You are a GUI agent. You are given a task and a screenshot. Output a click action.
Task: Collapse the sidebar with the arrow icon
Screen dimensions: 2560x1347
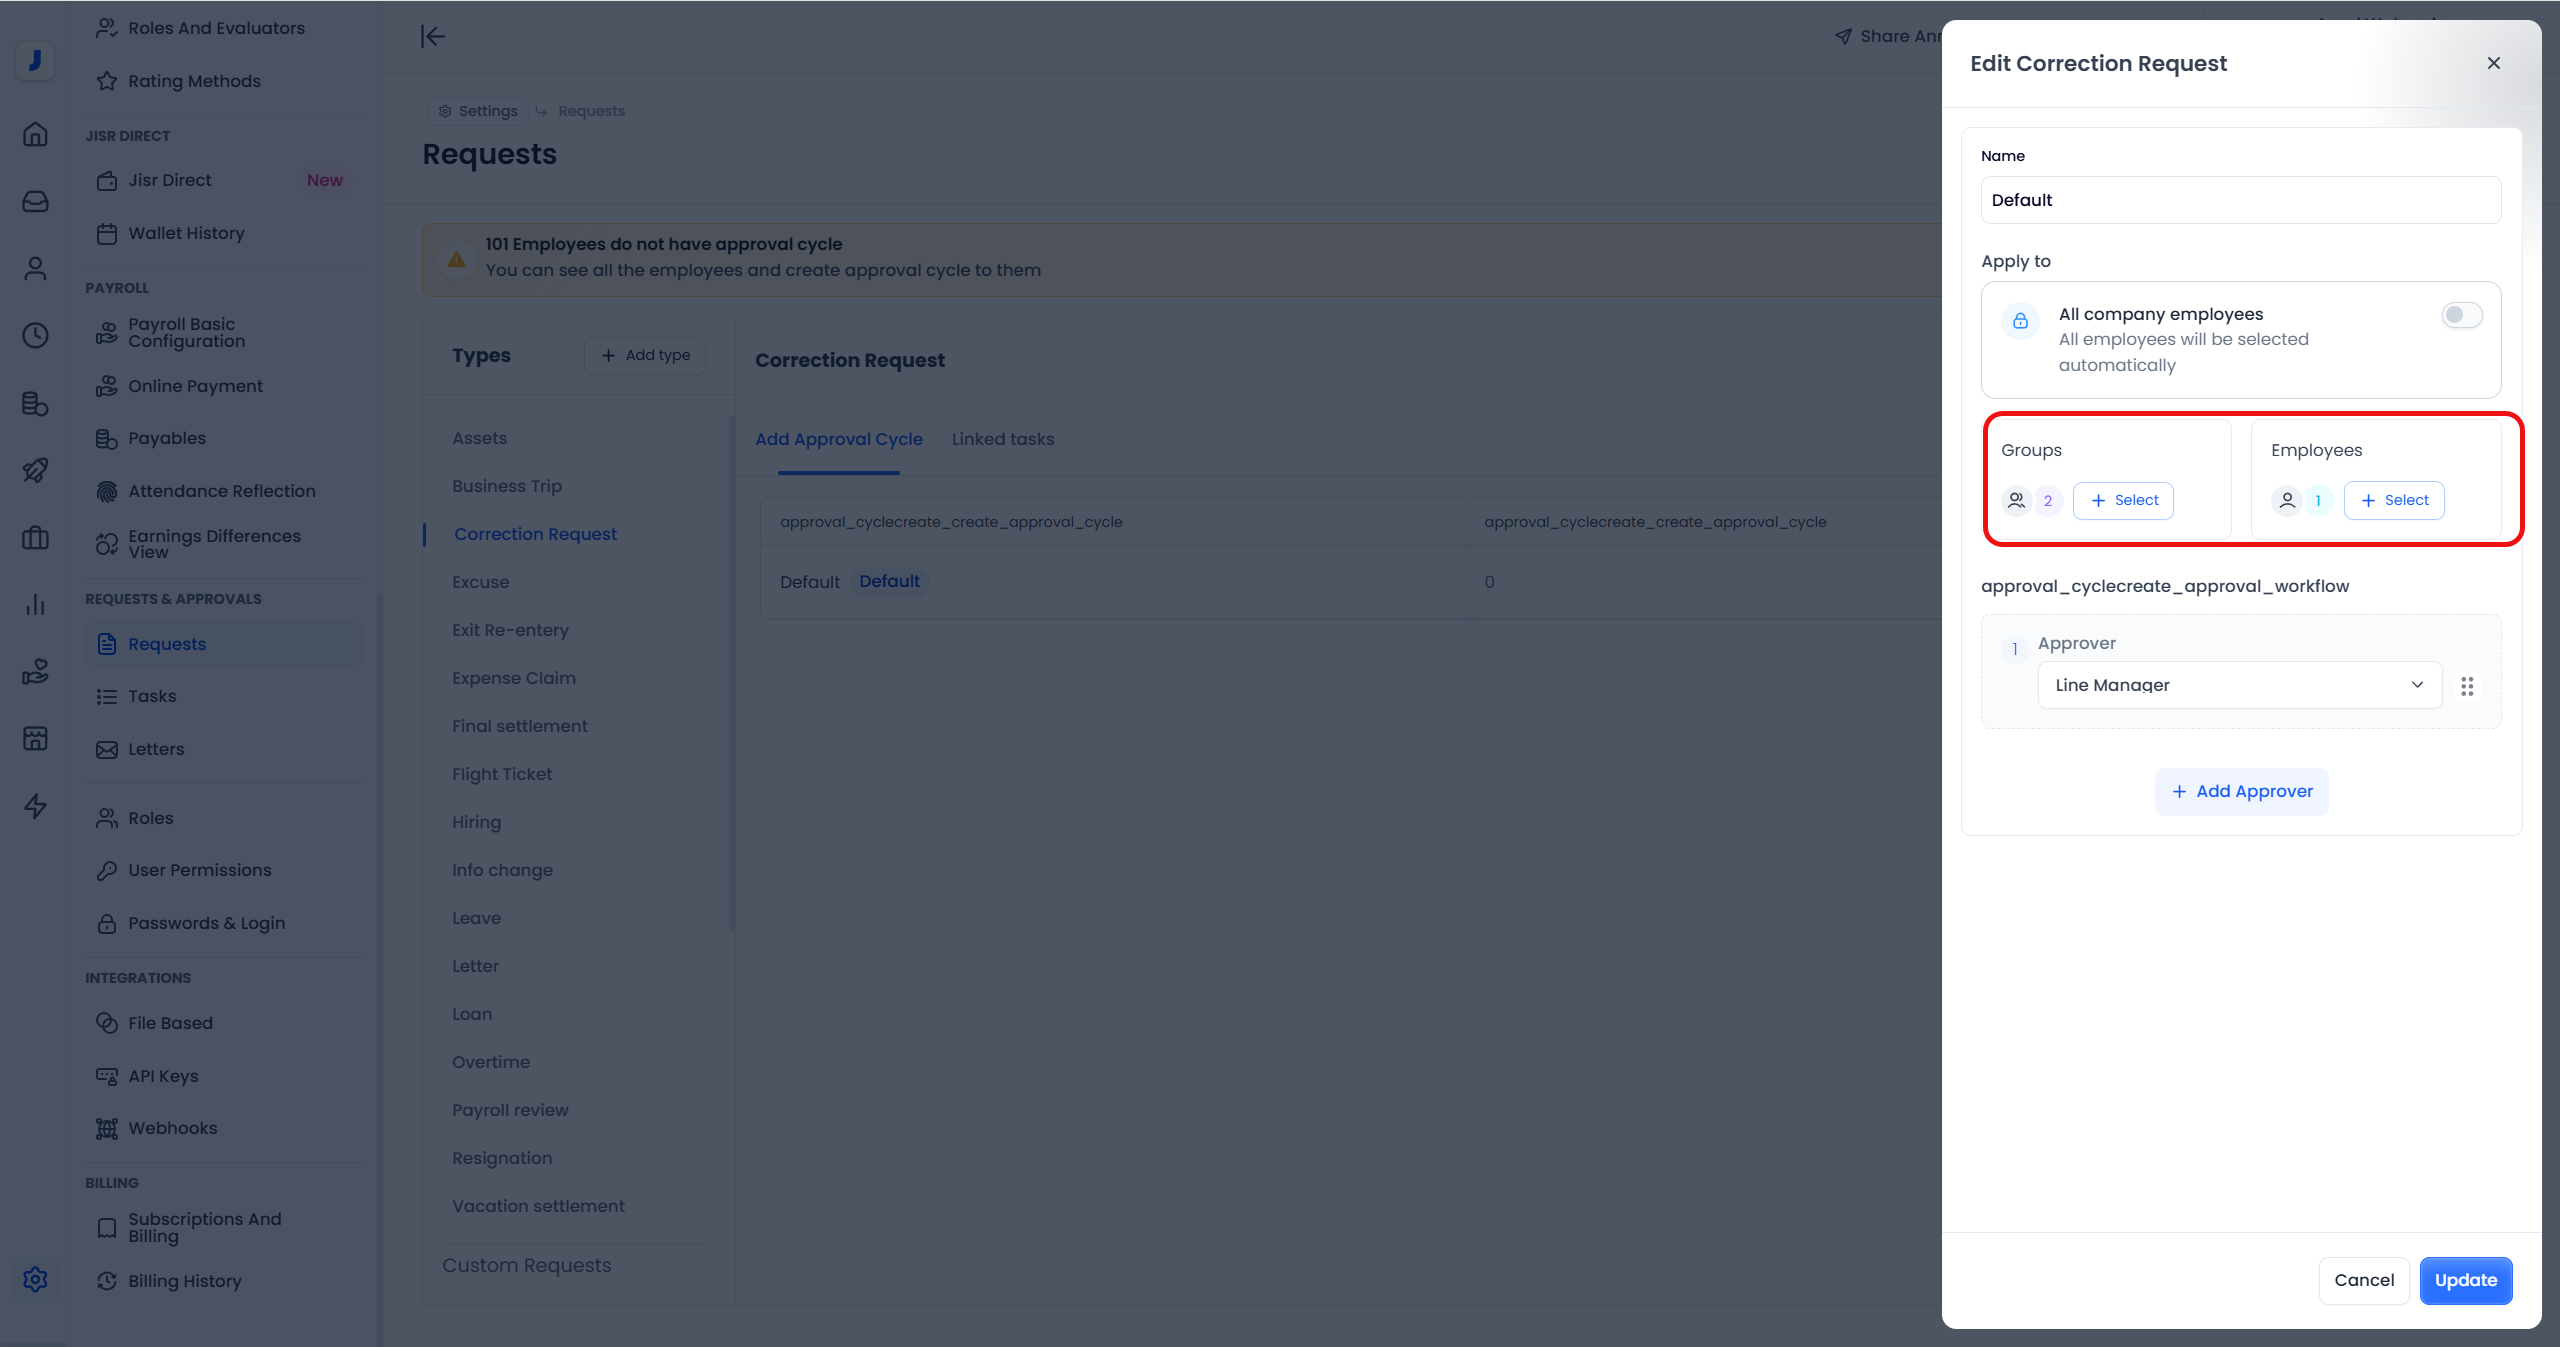point(432,37)
